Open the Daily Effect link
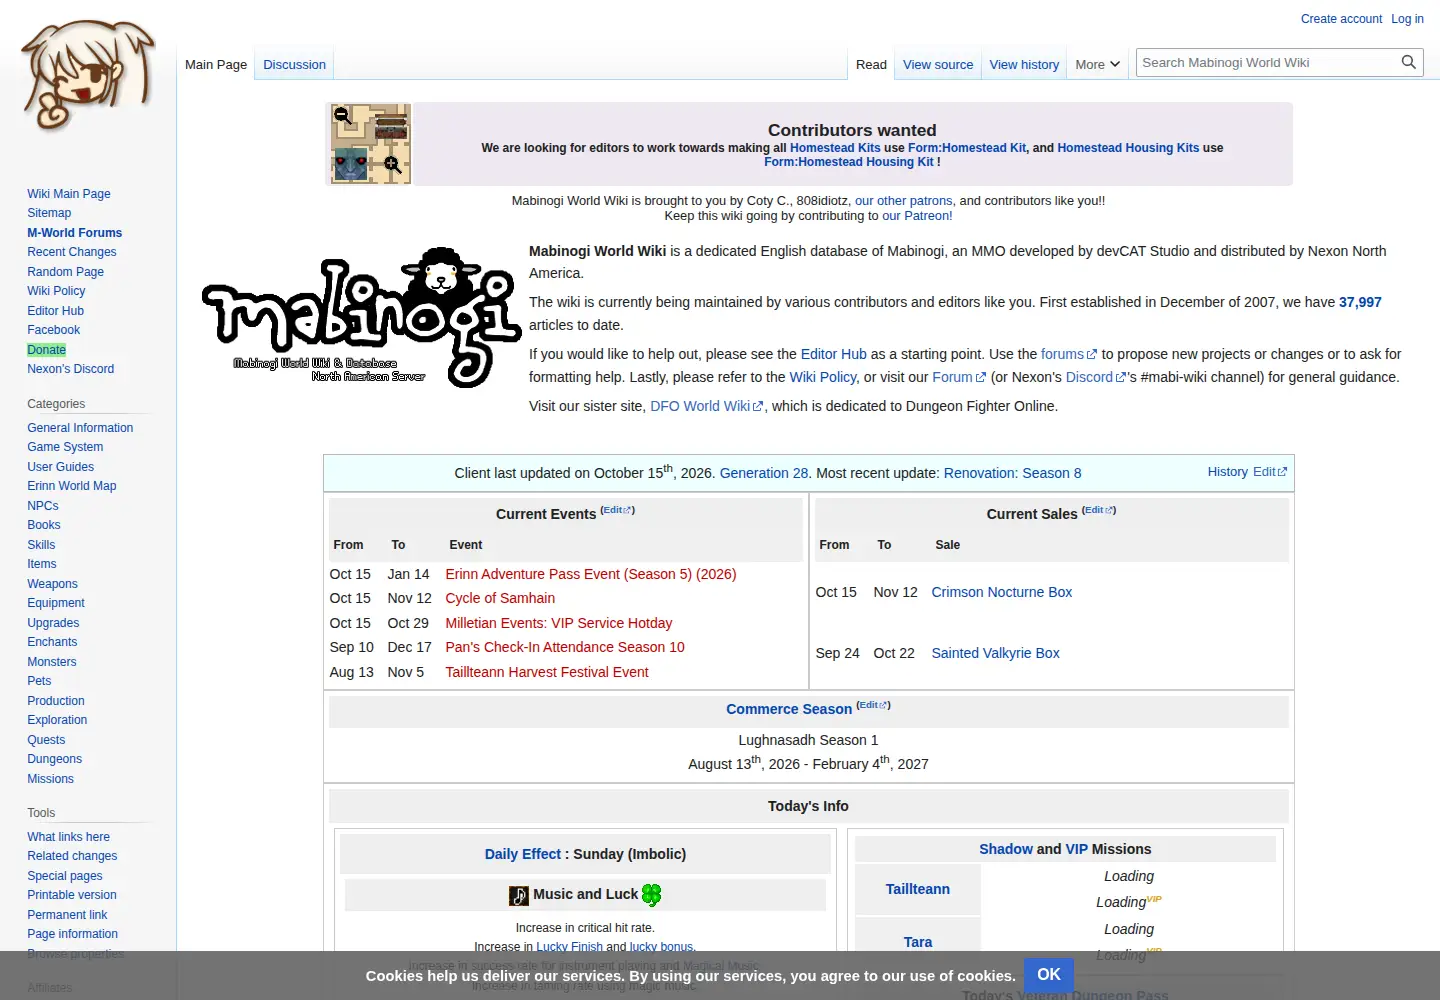 click(x=523, y=854)
